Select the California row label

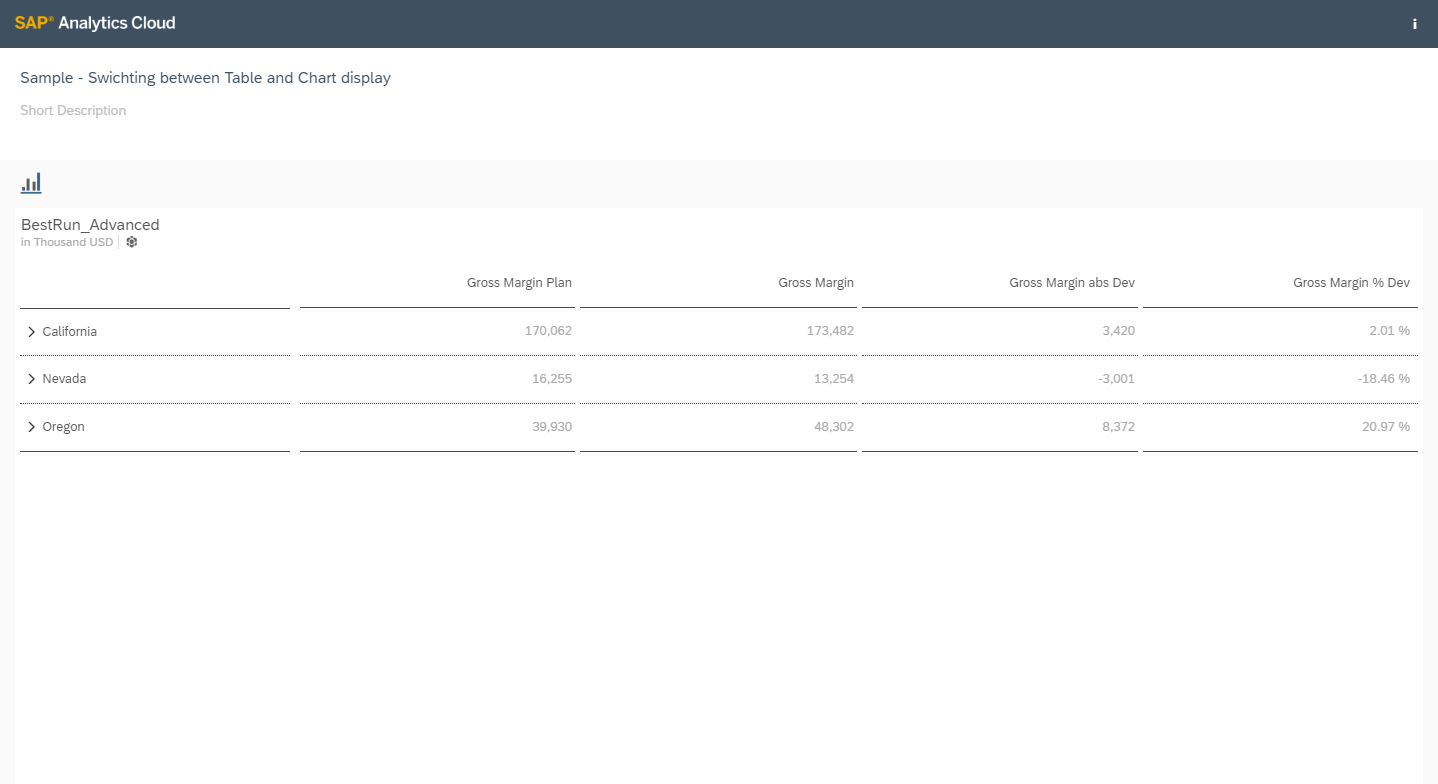coord(69,332)
